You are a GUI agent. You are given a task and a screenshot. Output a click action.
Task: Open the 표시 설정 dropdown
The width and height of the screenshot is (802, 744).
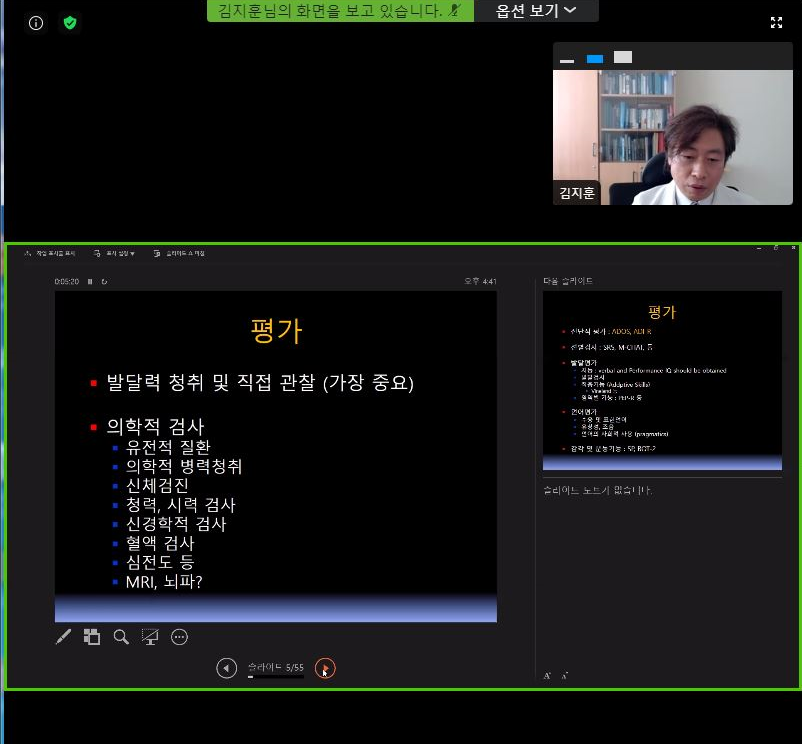[114, 254]
